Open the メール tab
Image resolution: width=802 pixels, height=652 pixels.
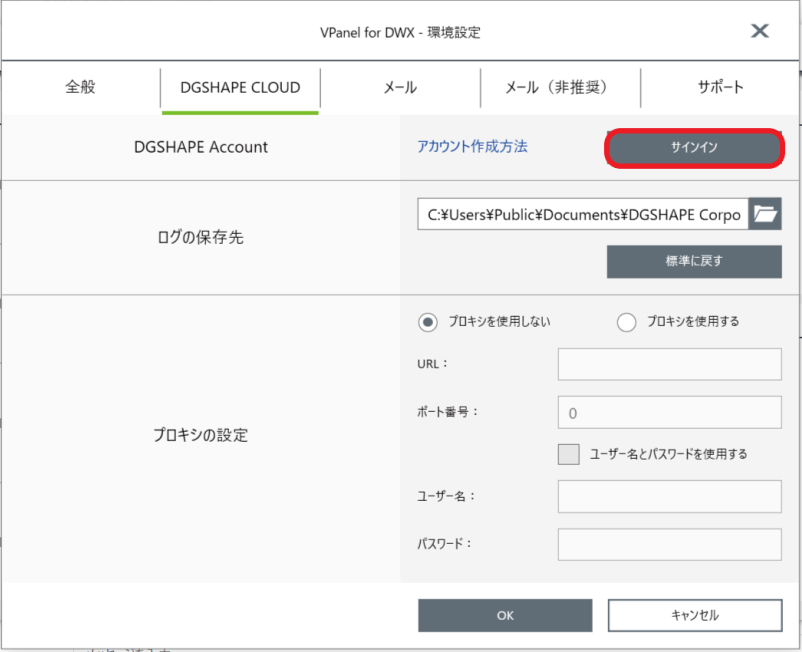pos(400,87)
